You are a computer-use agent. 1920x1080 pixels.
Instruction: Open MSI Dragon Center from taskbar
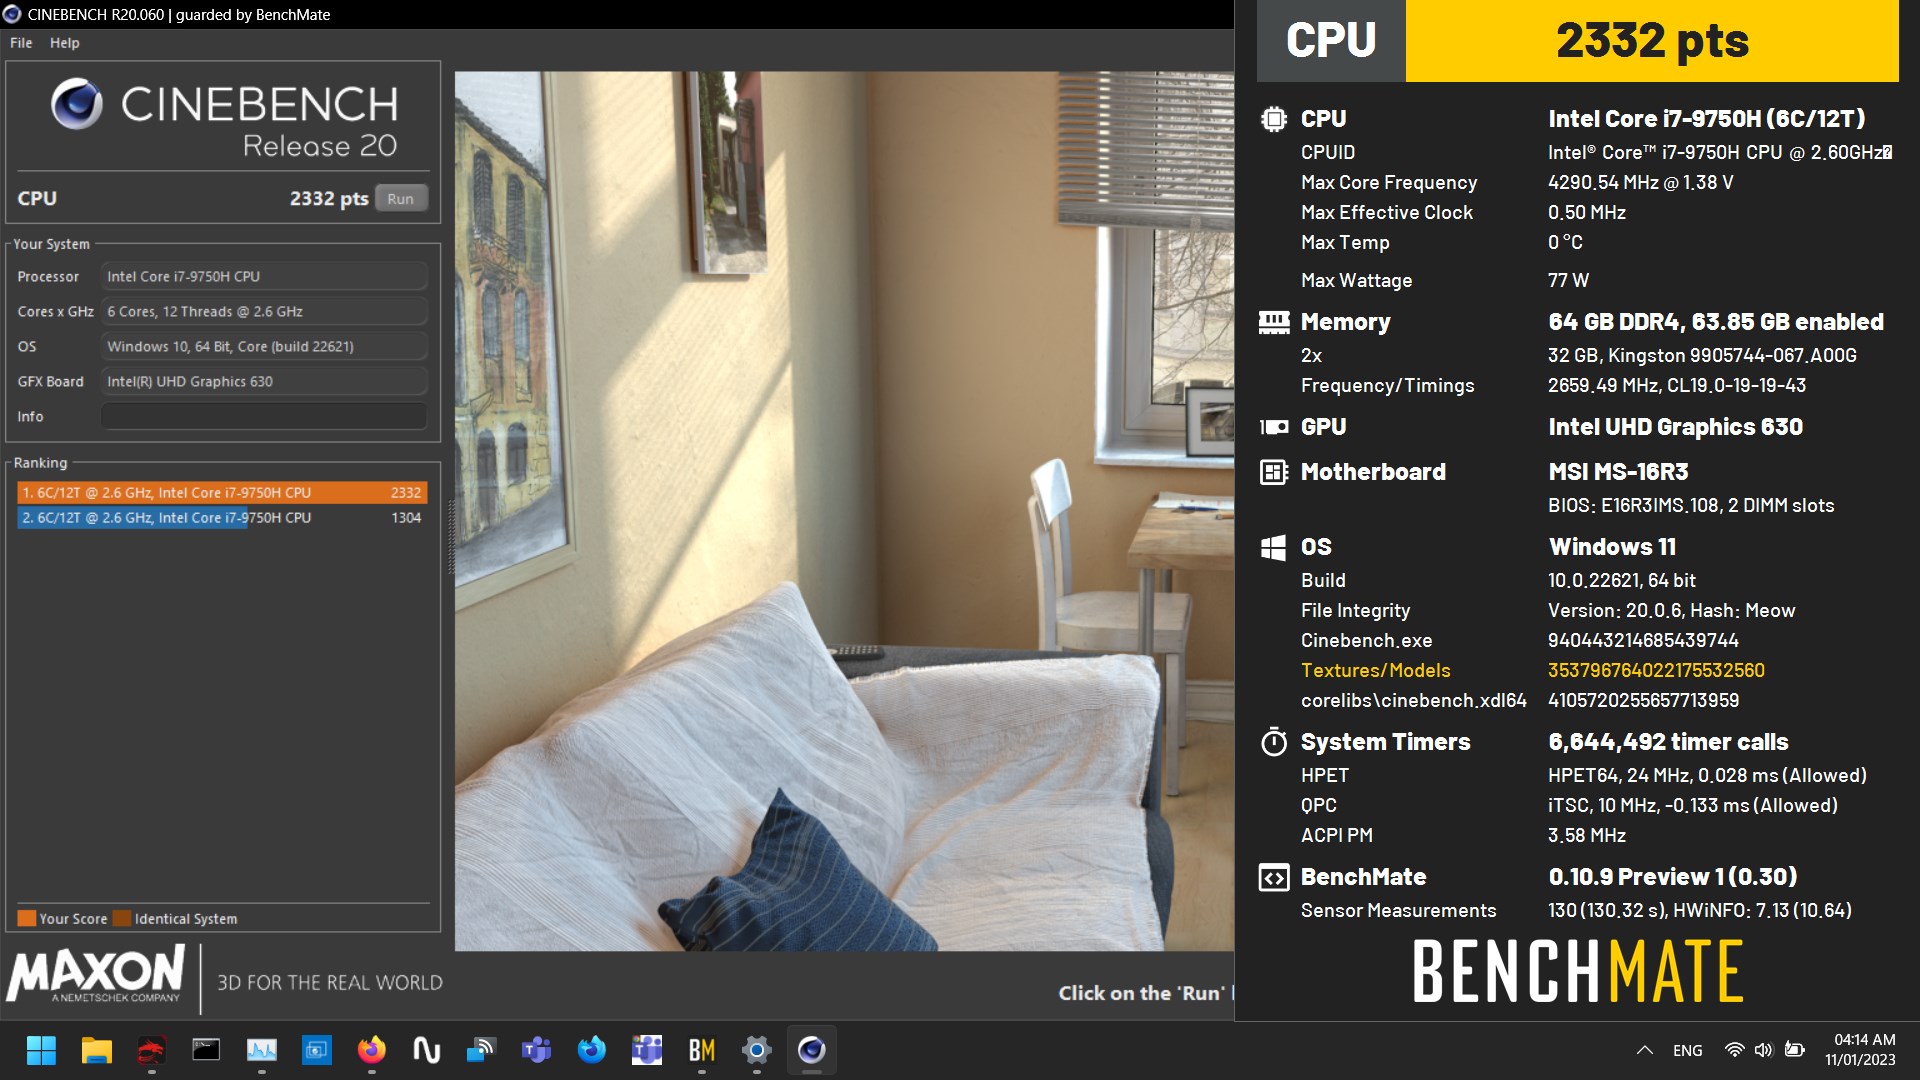click(151, 1050)
